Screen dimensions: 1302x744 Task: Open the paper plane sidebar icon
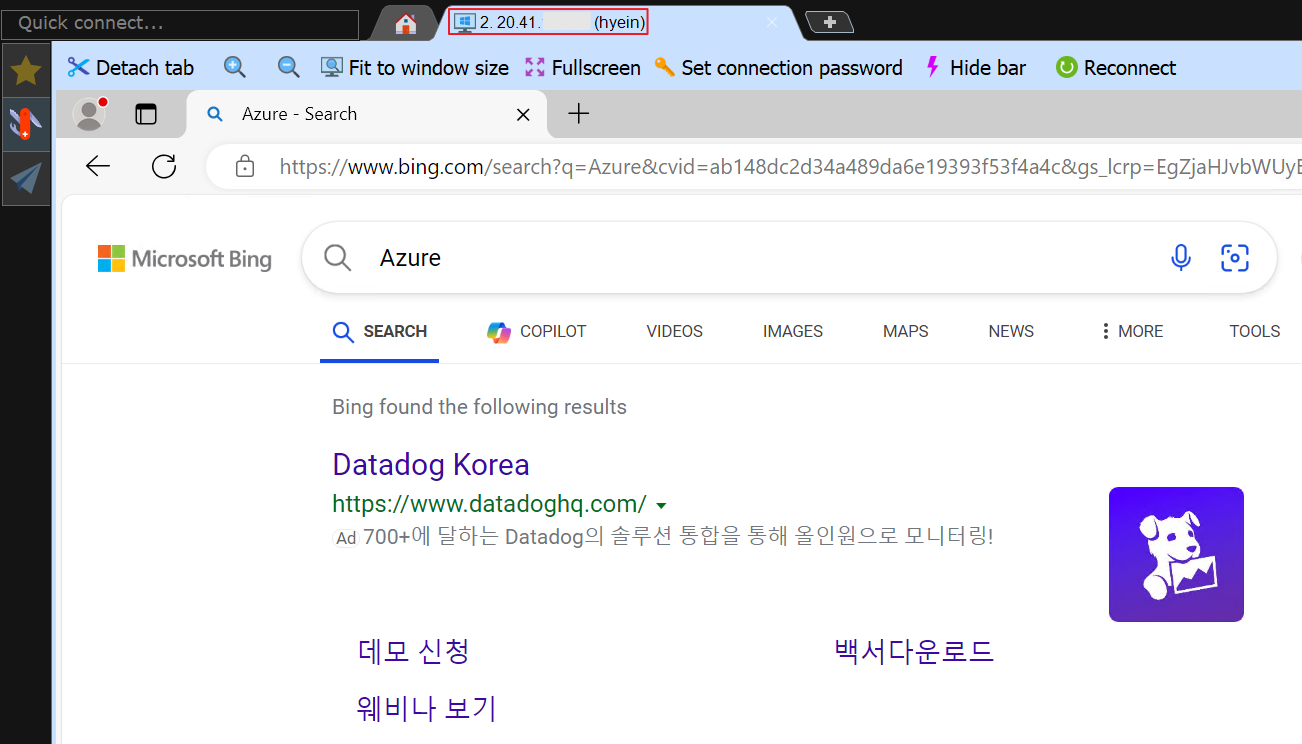26,179
